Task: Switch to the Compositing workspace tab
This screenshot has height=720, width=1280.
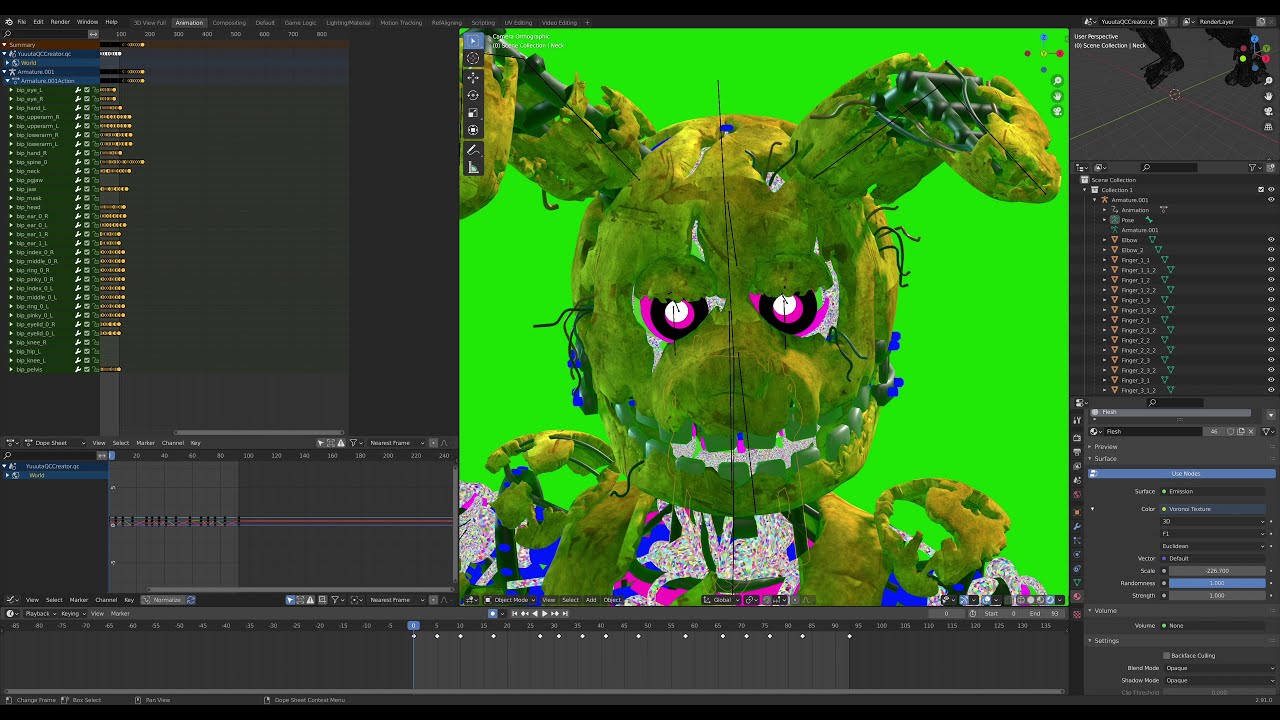Action: pyautogui.click(x=229, y=22)
